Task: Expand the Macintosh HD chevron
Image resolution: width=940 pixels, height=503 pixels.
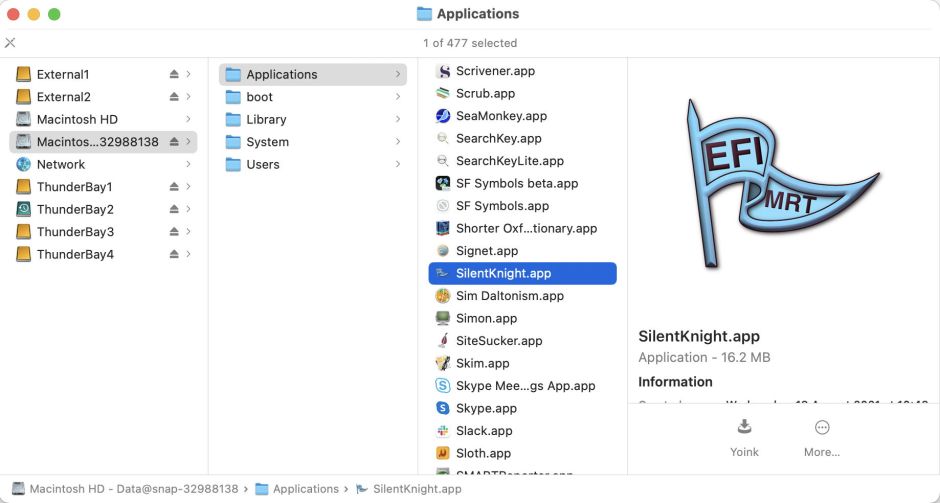Action: (188, 120)
